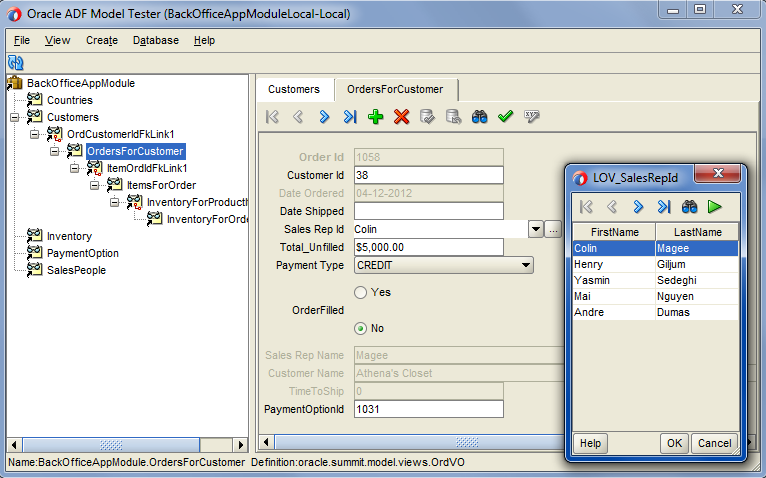Click the LastName column header

pyautogui.click(x=698, y=232)
